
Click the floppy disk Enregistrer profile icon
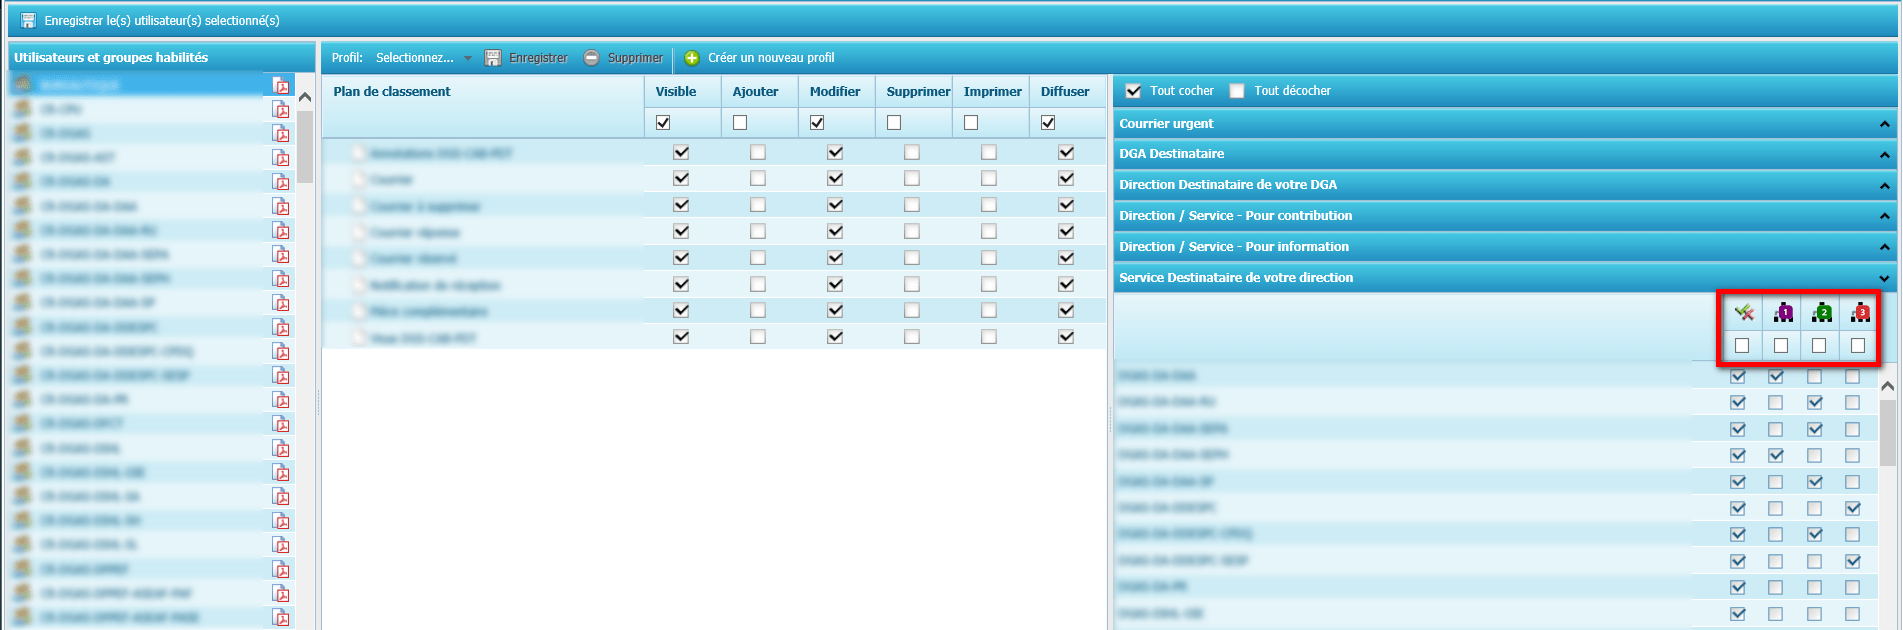pos(493,58)
